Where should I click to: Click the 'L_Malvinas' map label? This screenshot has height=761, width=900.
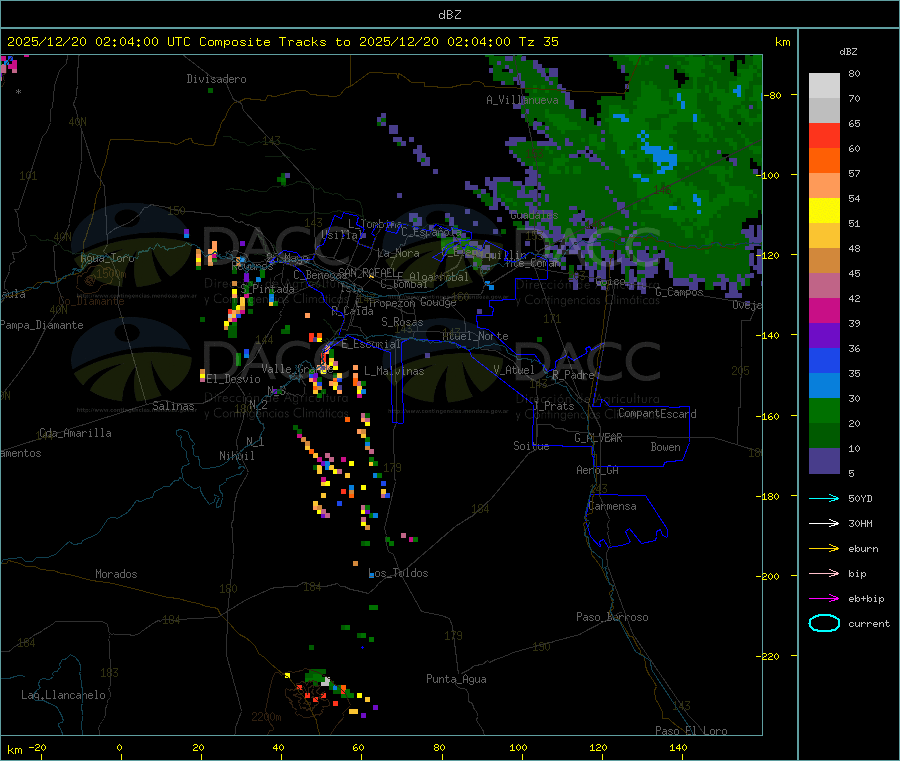(394, 371)
